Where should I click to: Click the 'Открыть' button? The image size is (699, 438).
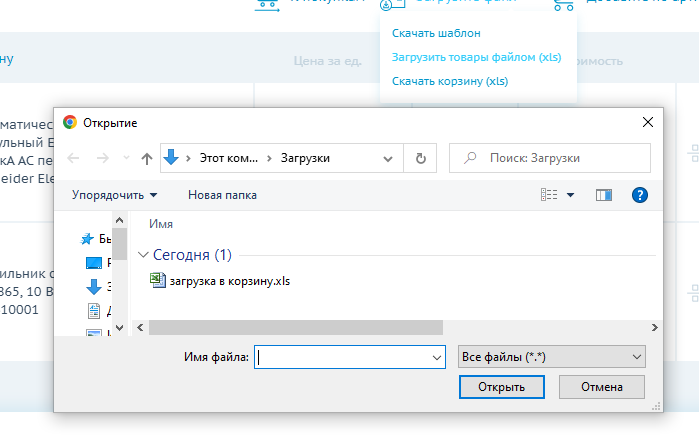502,387
